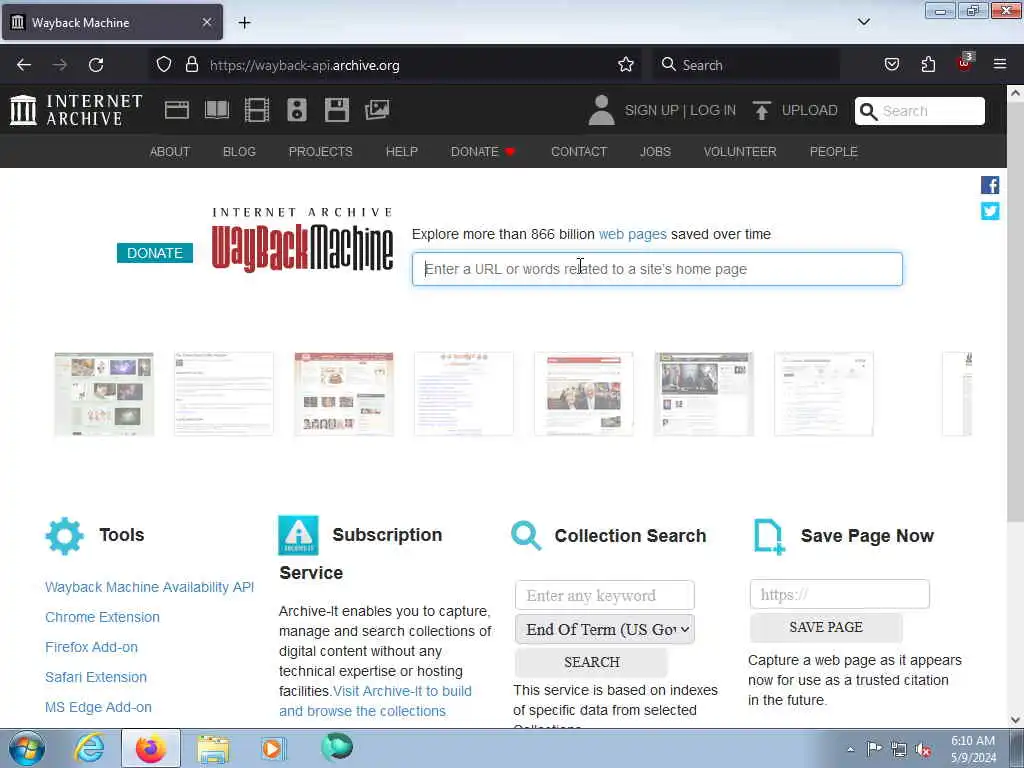Open the Extensions puzzle icon
The image size is (1024, 768).
click(928, 65)
